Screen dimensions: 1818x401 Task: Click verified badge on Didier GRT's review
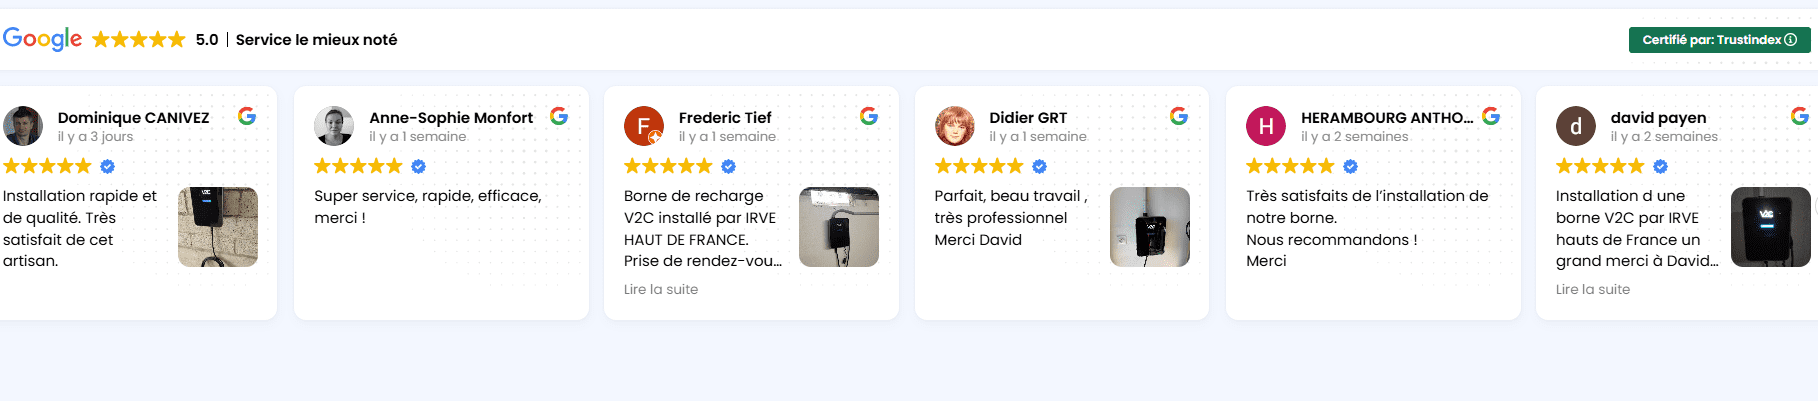(1040, 166)
